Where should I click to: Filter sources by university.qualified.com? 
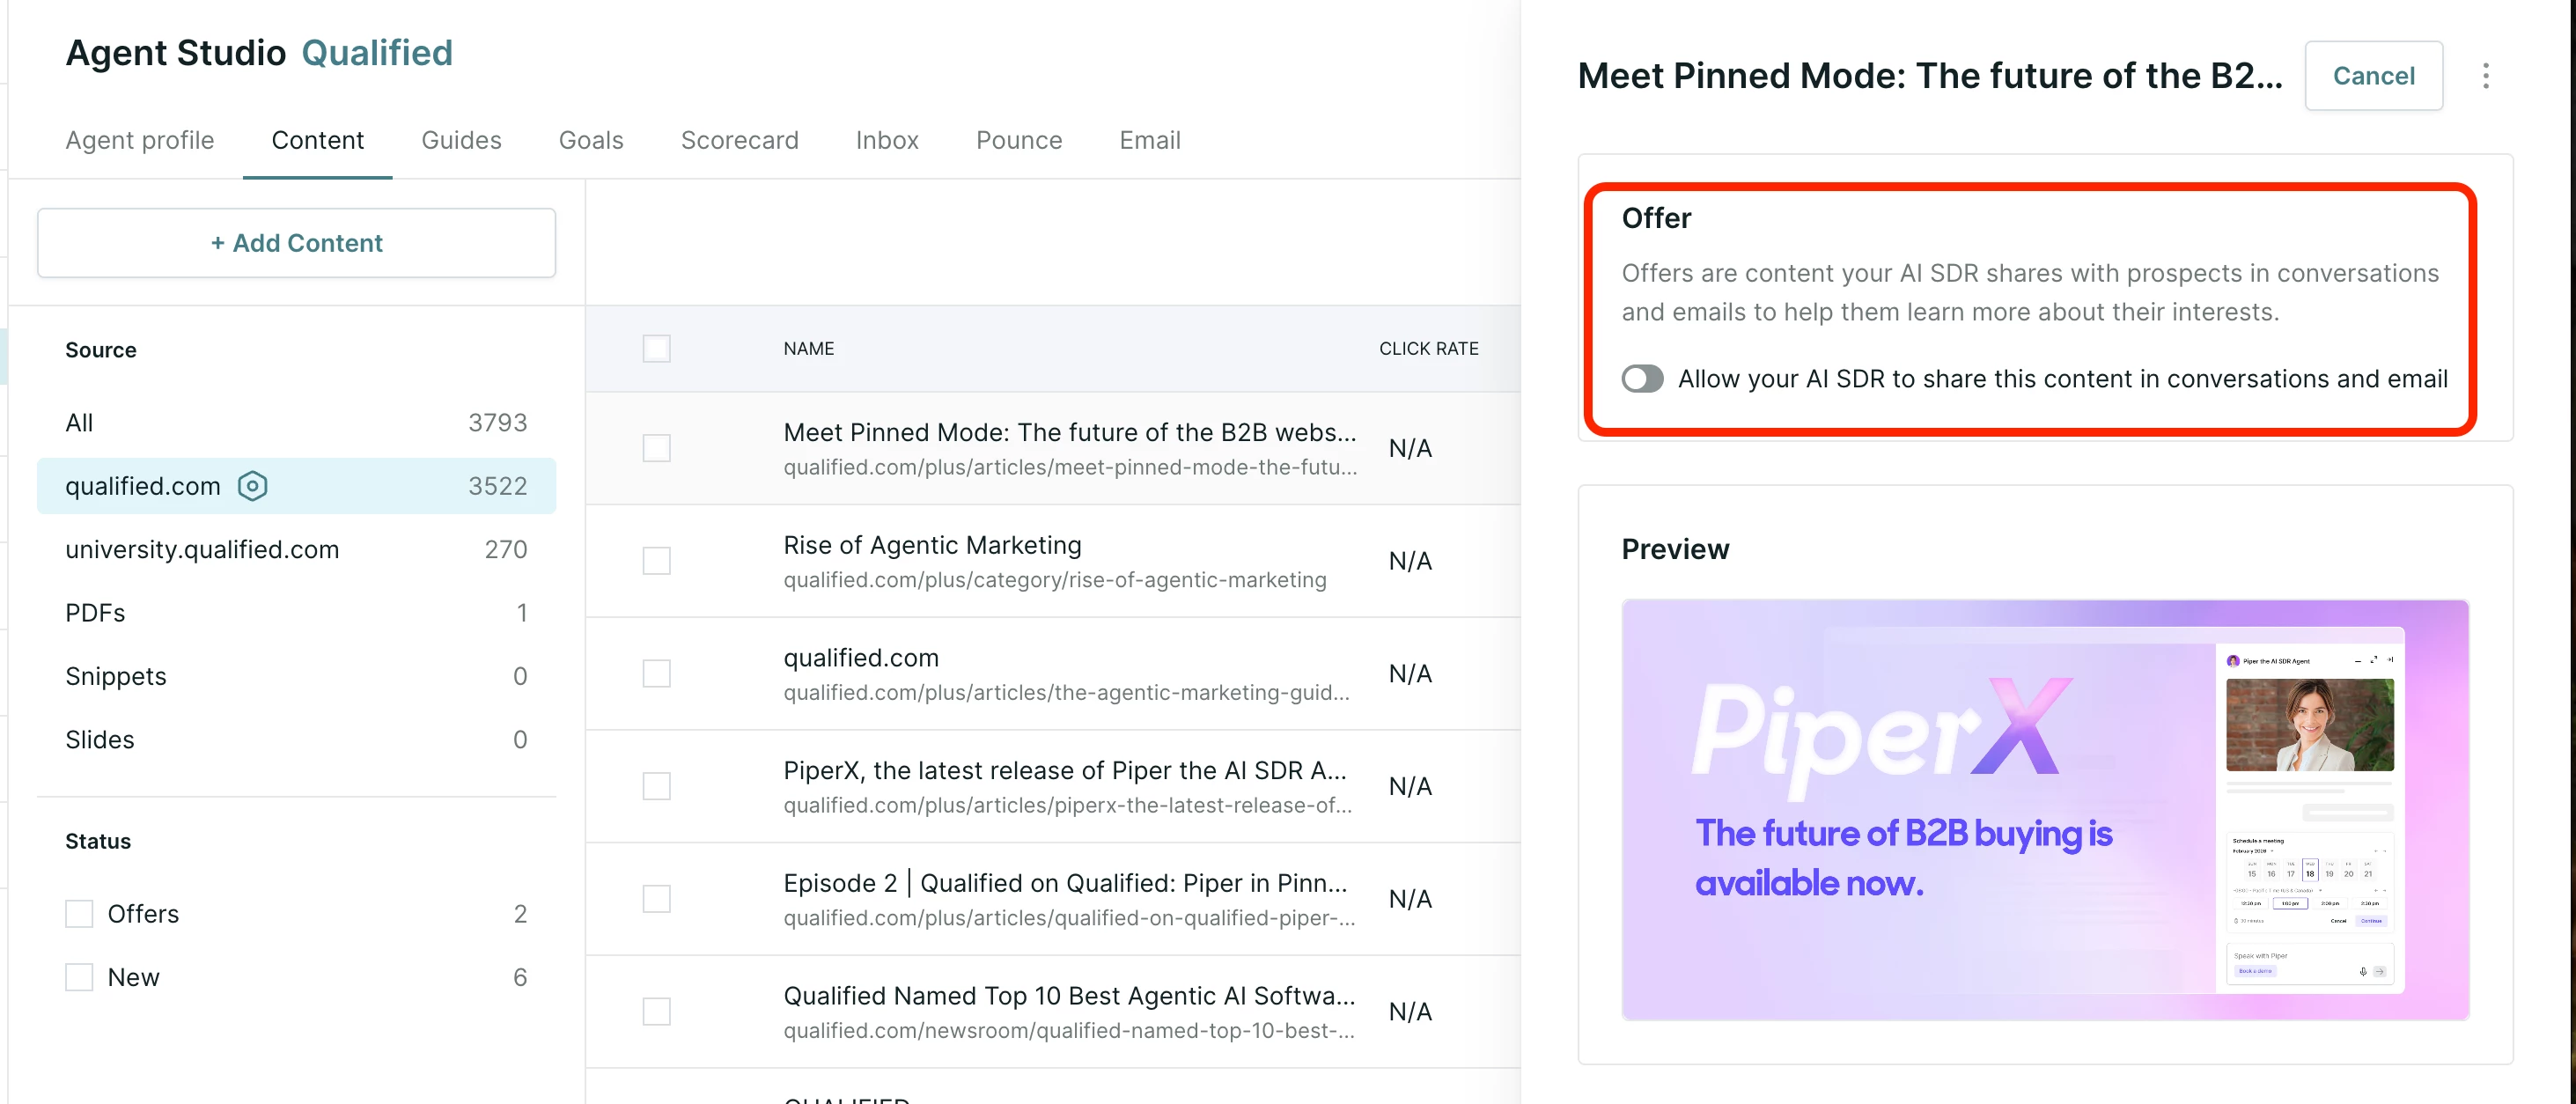296,550
